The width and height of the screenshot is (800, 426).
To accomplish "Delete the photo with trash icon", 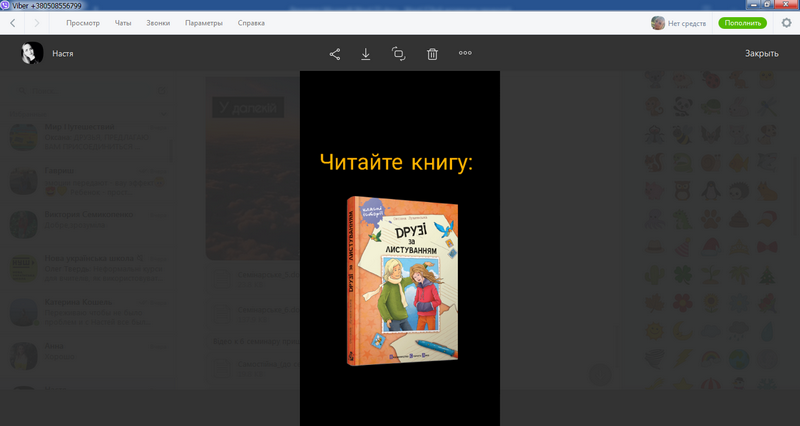I will [x=432, y=54].
